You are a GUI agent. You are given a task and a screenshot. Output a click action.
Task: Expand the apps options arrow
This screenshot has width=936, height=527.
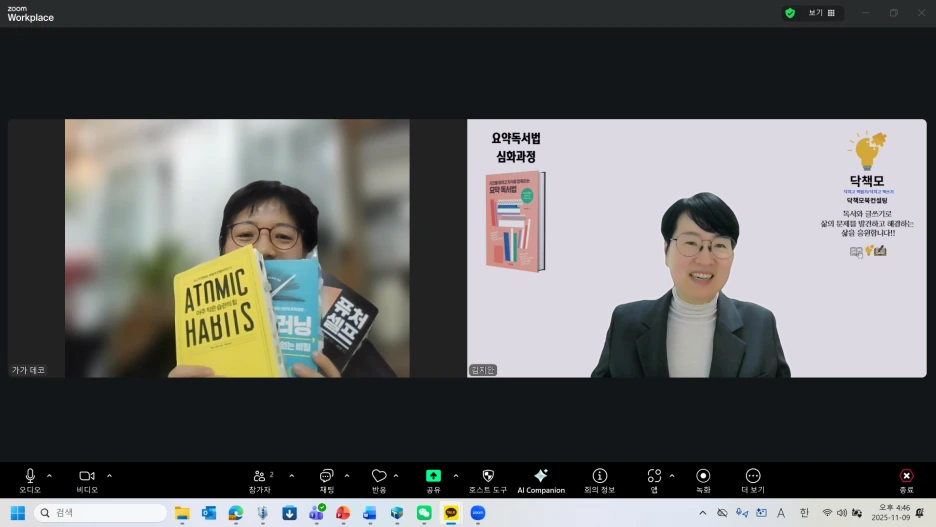(x=672, y=476)
